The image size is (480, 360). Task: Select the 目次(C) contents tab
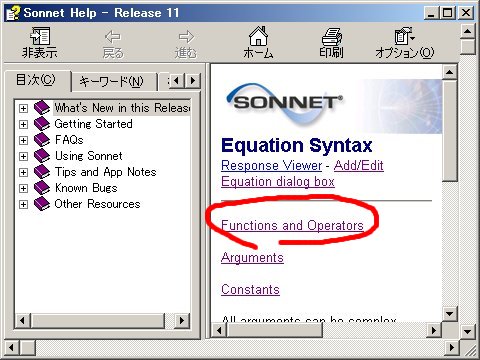[36, 80]
